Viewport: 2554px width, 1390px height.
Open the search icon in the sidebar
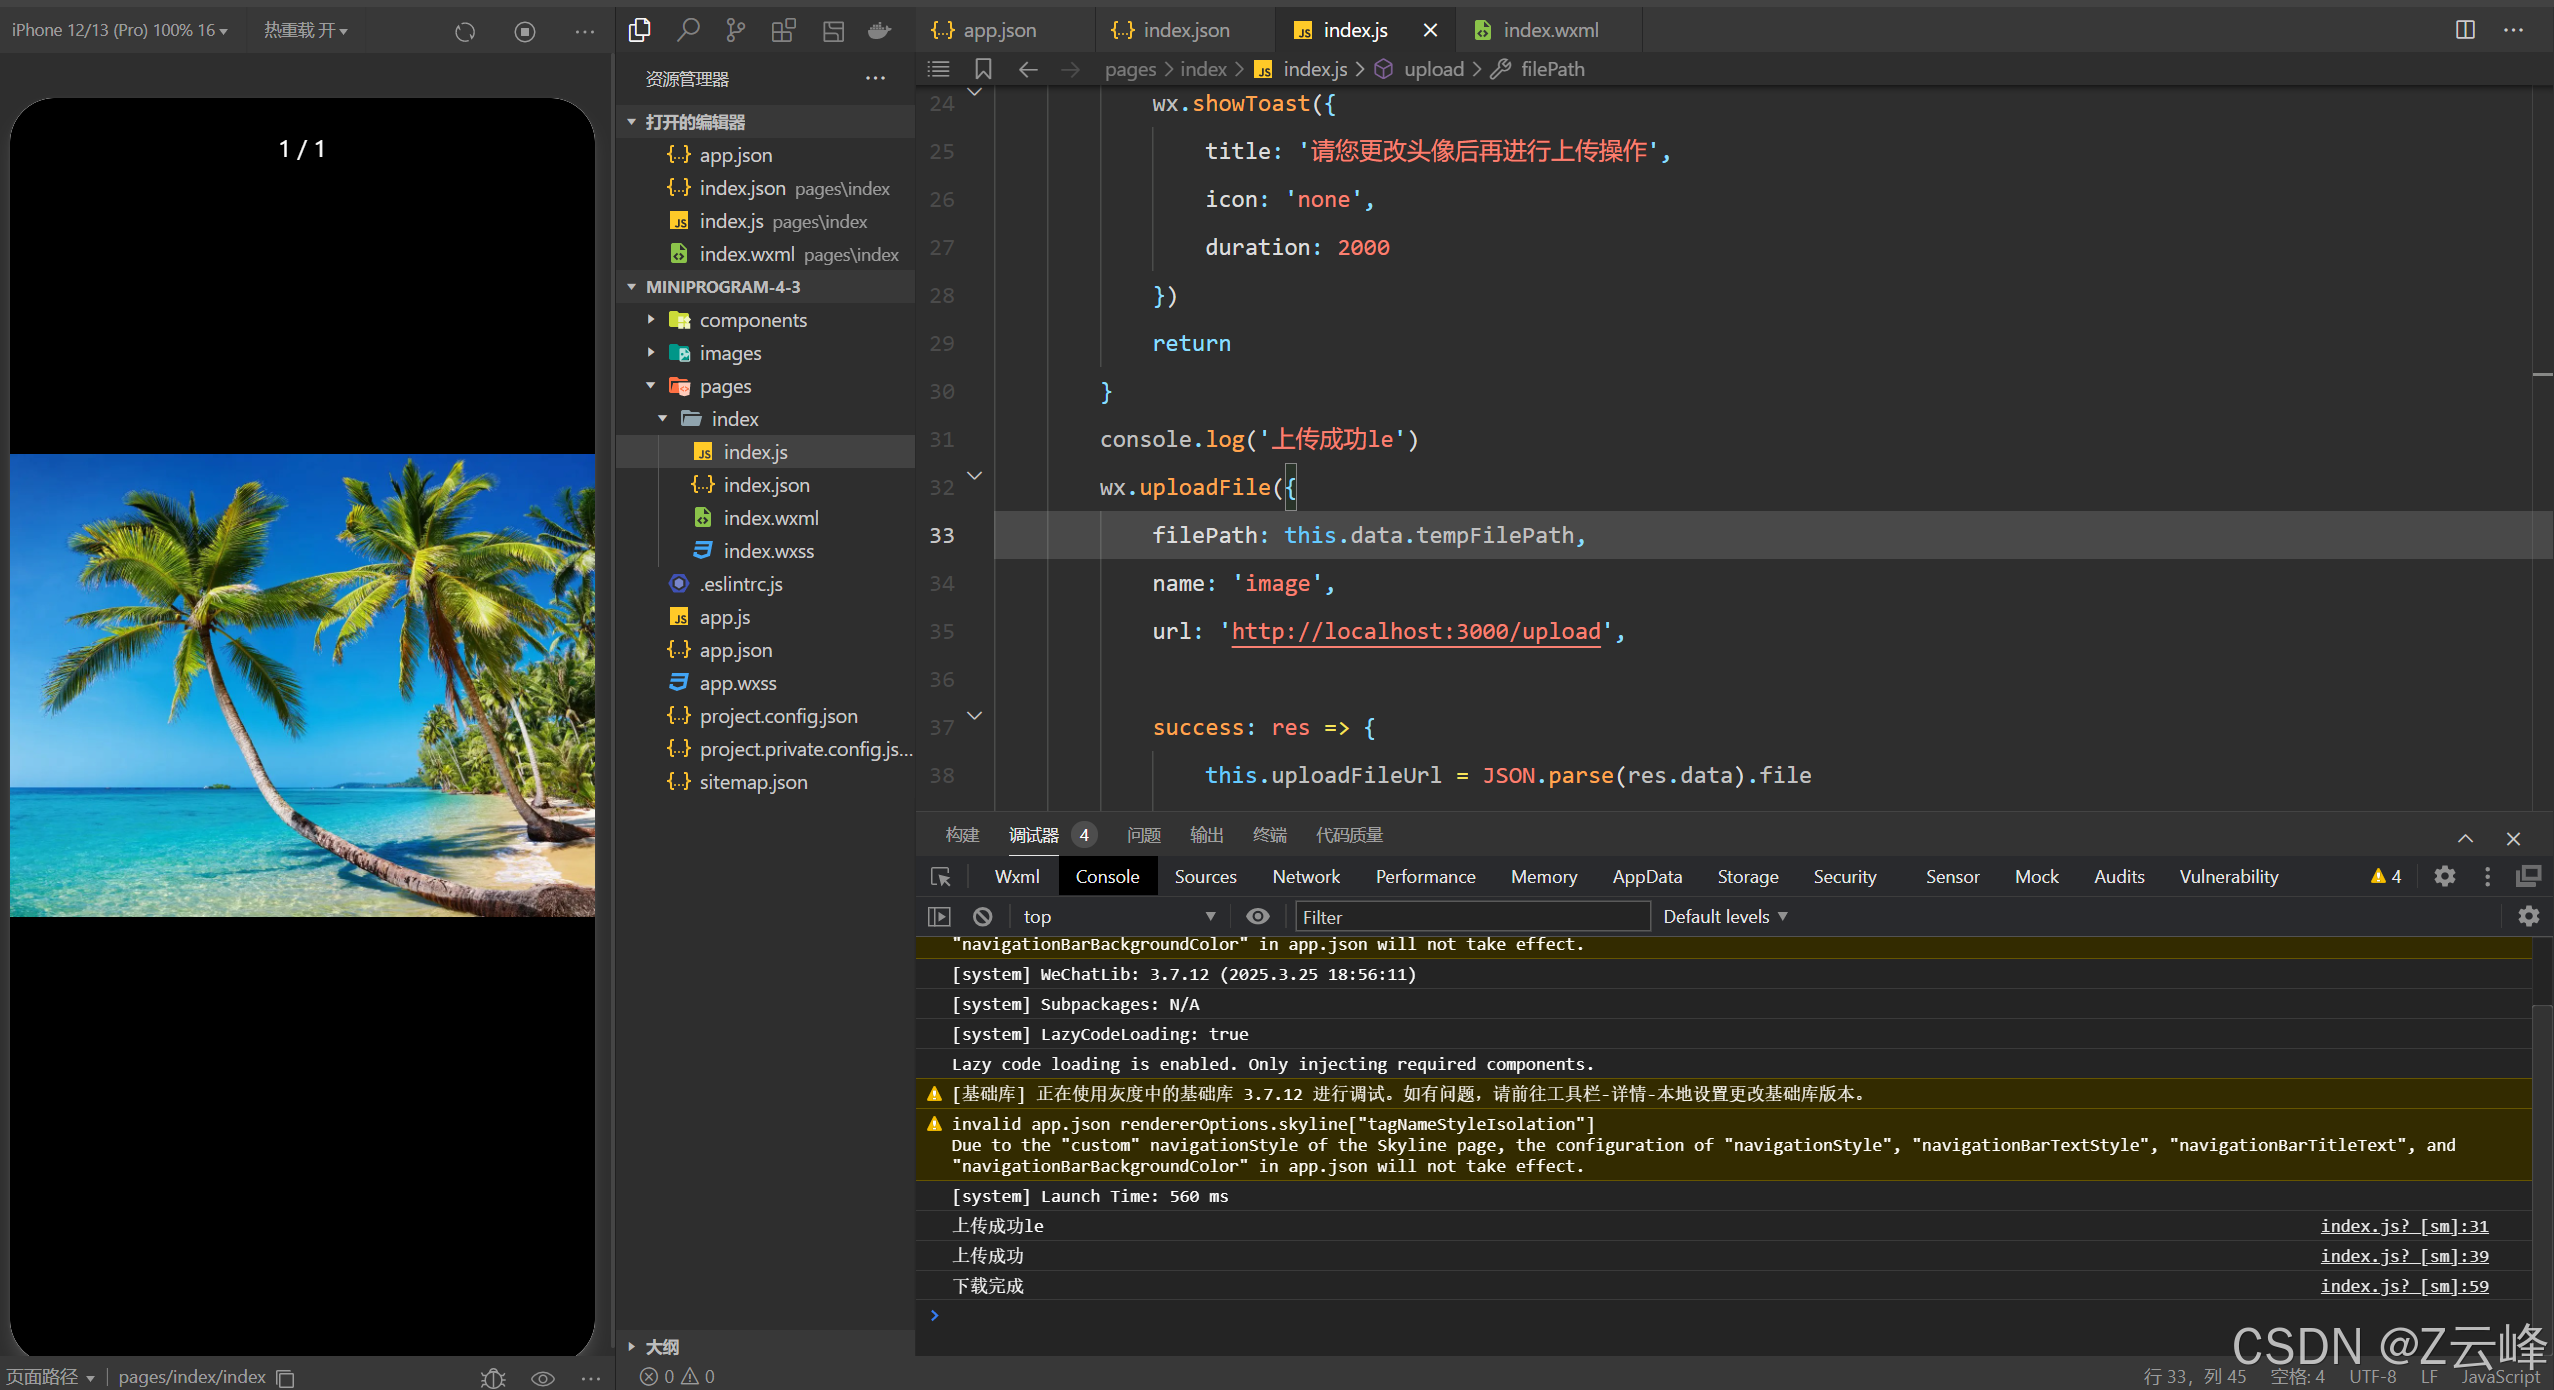(688, 30)
